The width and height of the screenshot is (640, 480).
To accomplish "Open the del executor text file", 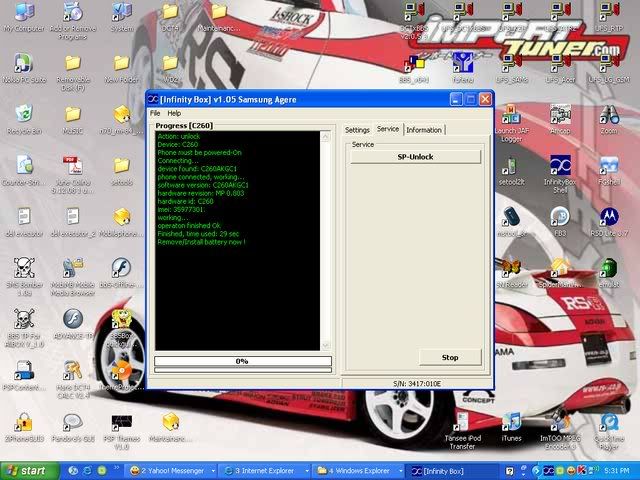I will pos(24,223).
